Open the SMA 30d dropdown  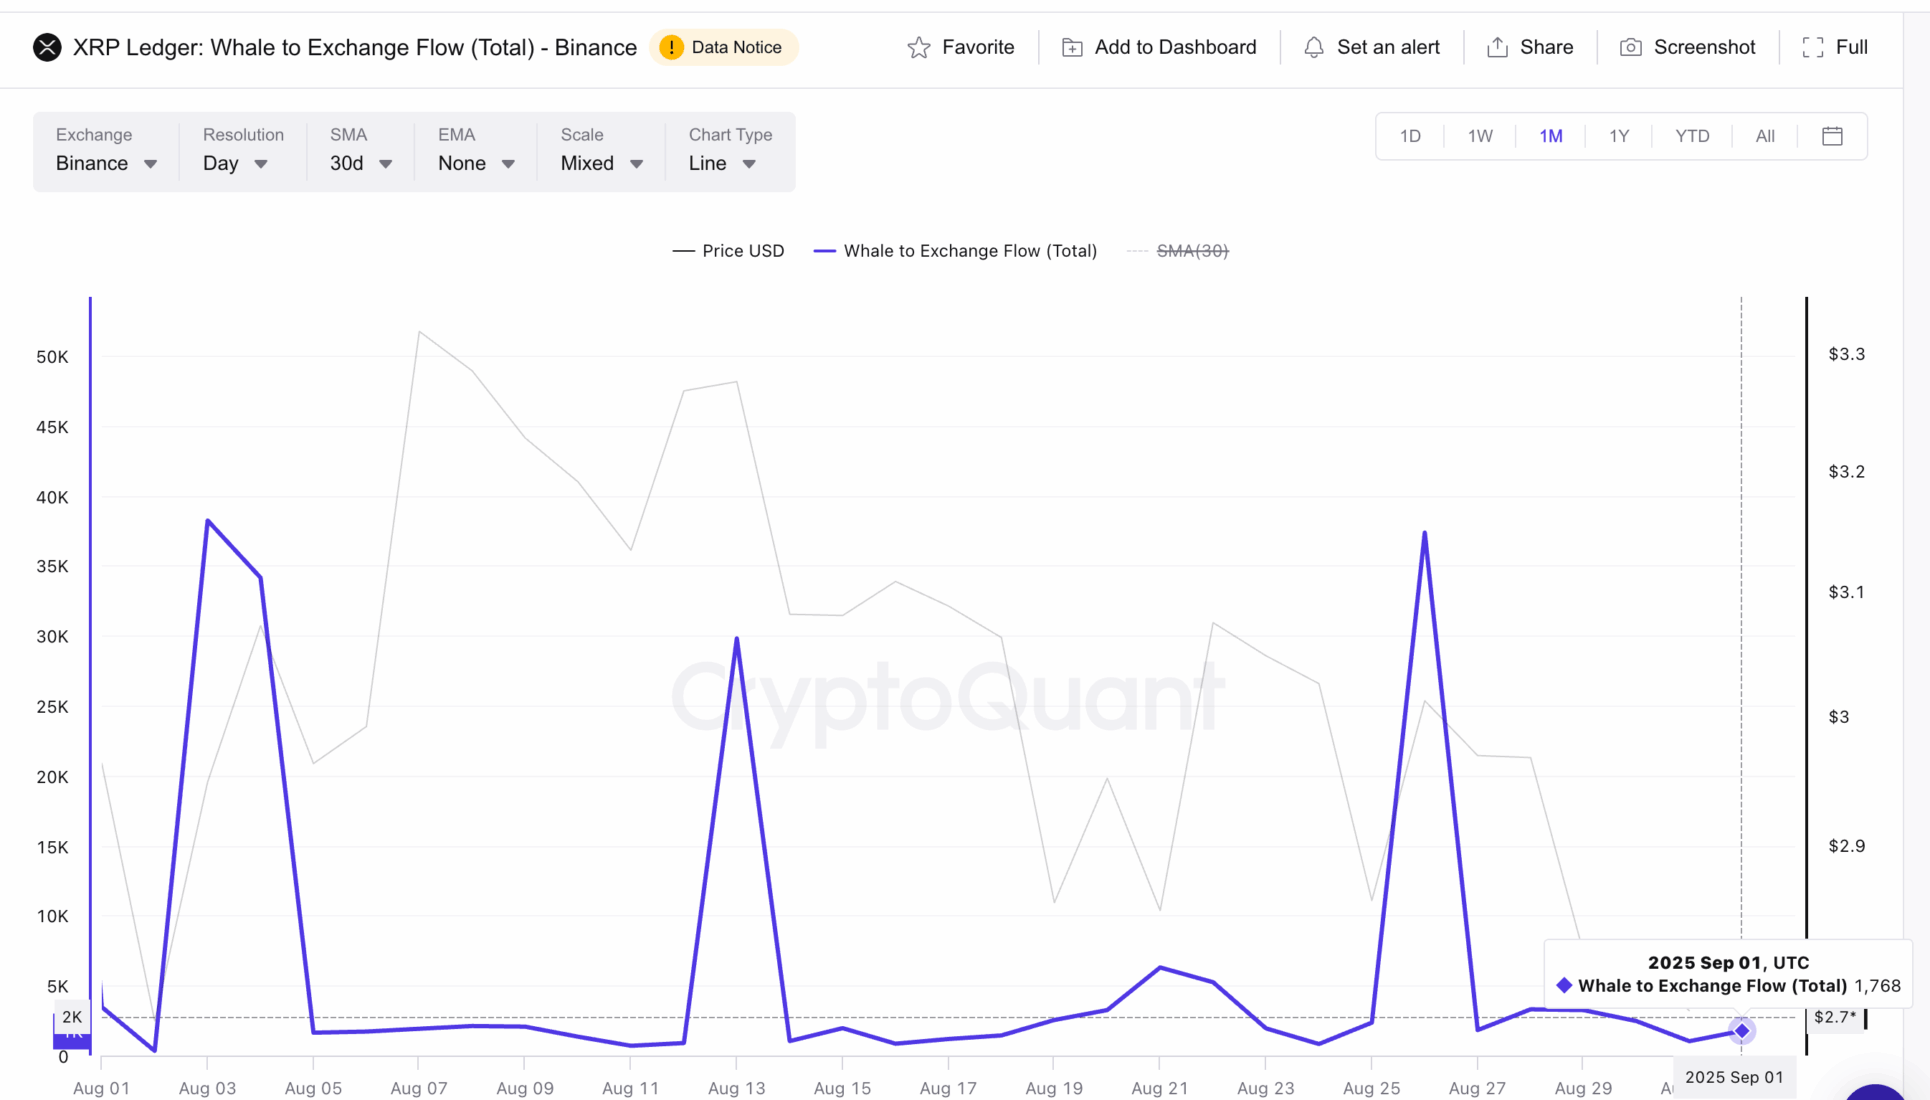tap(360, 163)
